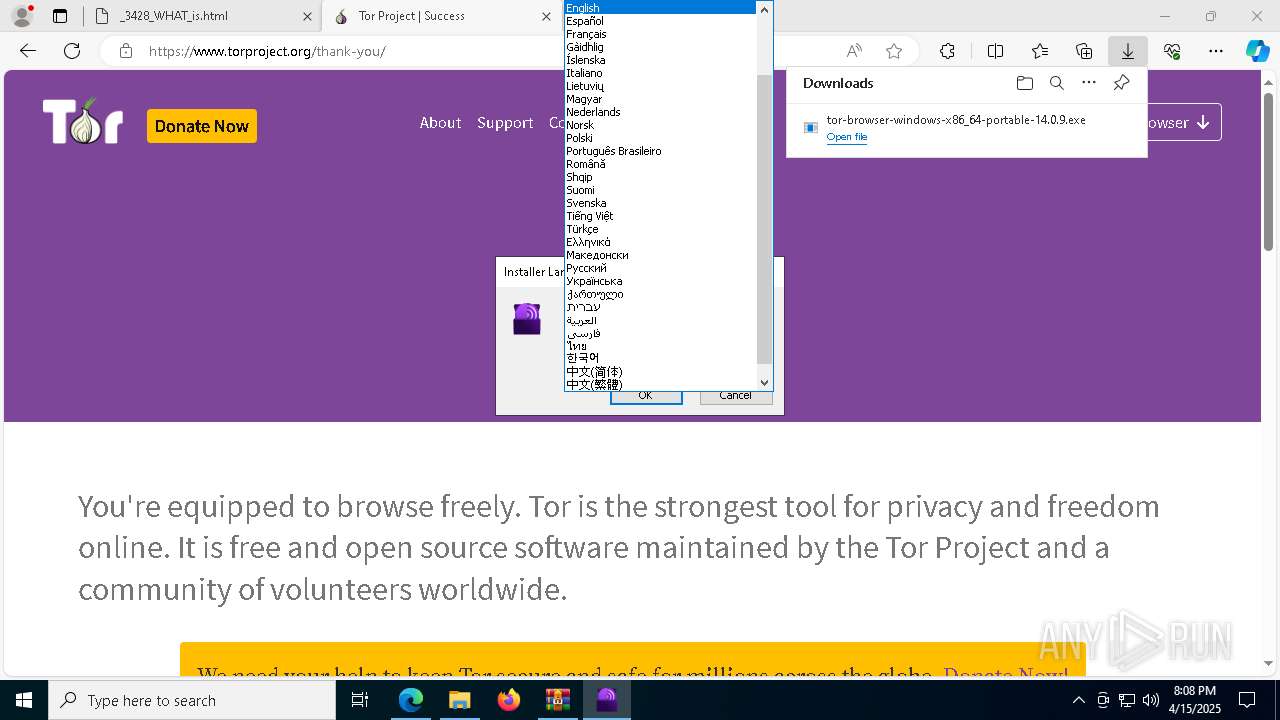
Task: Select Türkçe in the language list
Action: pyautogui.click(x=661, y=229)
